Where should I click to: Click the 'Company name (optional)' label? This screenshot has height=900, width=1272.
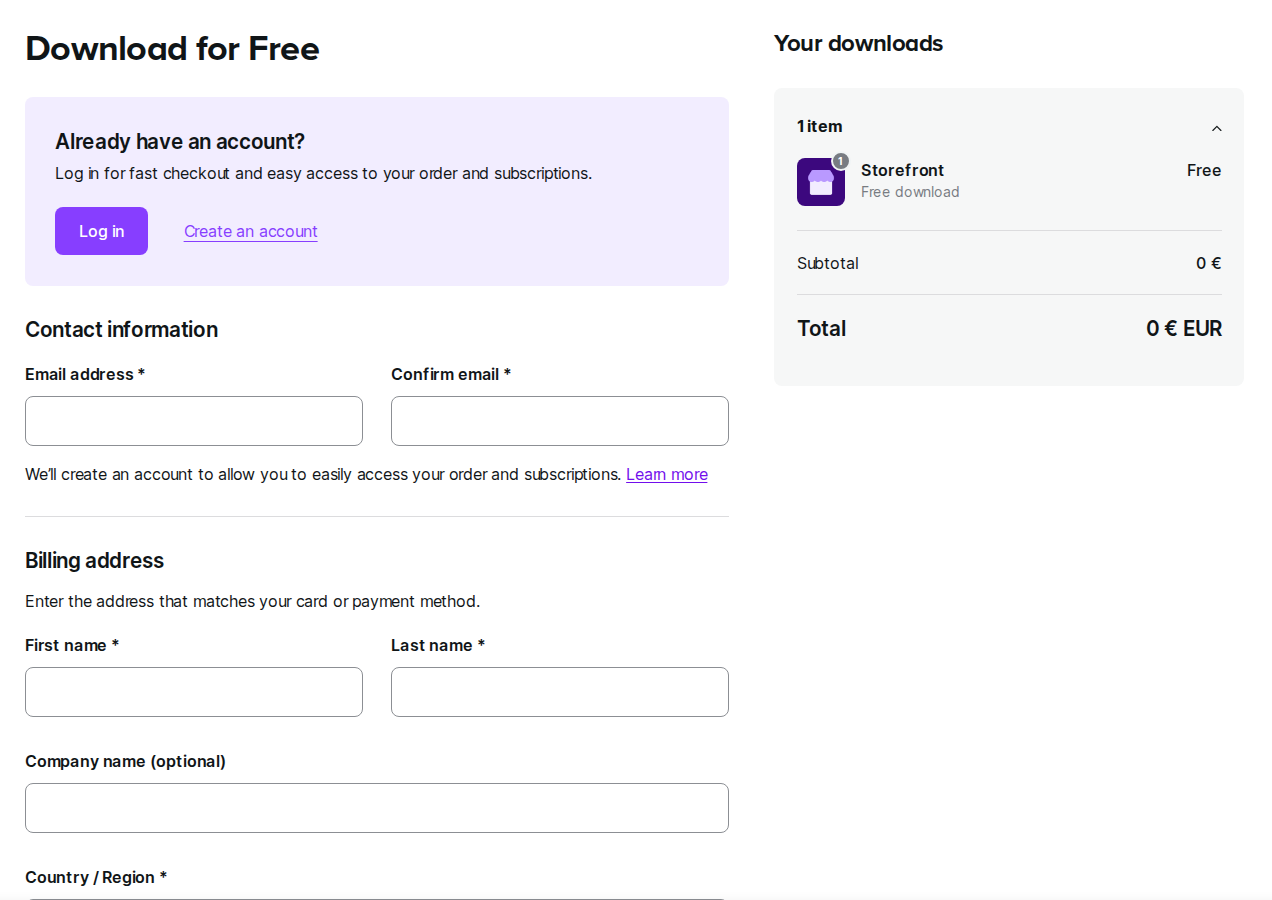(125, 761)
